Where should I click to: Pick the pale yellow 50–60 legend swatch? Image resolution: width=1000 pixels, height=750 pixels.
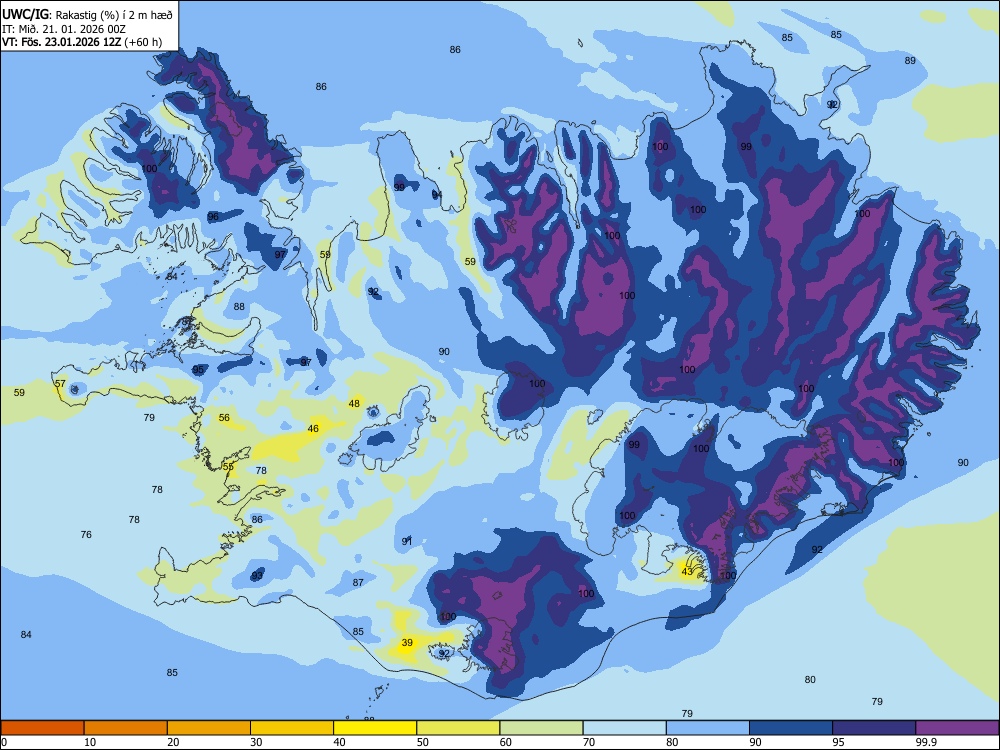pos(458,728)
